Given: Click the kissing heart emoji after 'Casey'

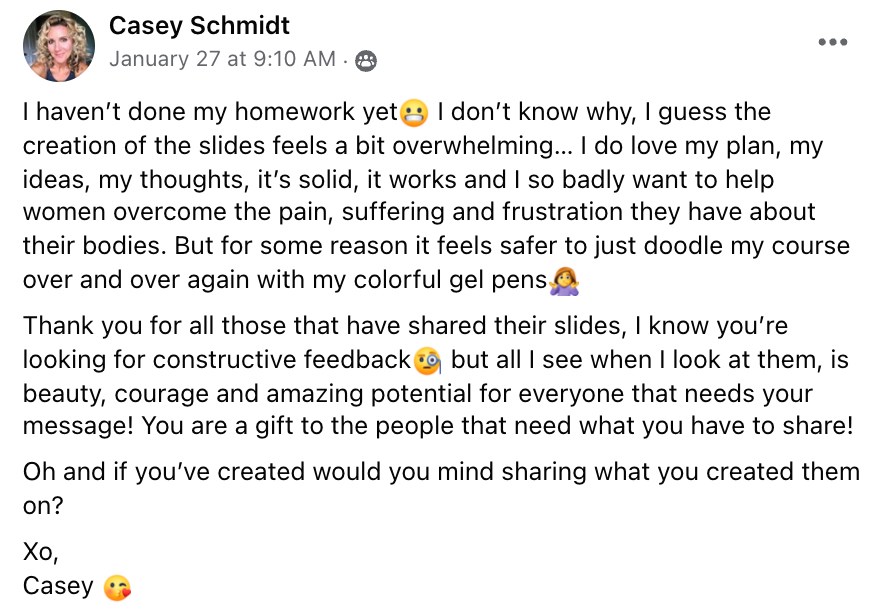Looking at the screenshot, I should [x=117, y=588].
